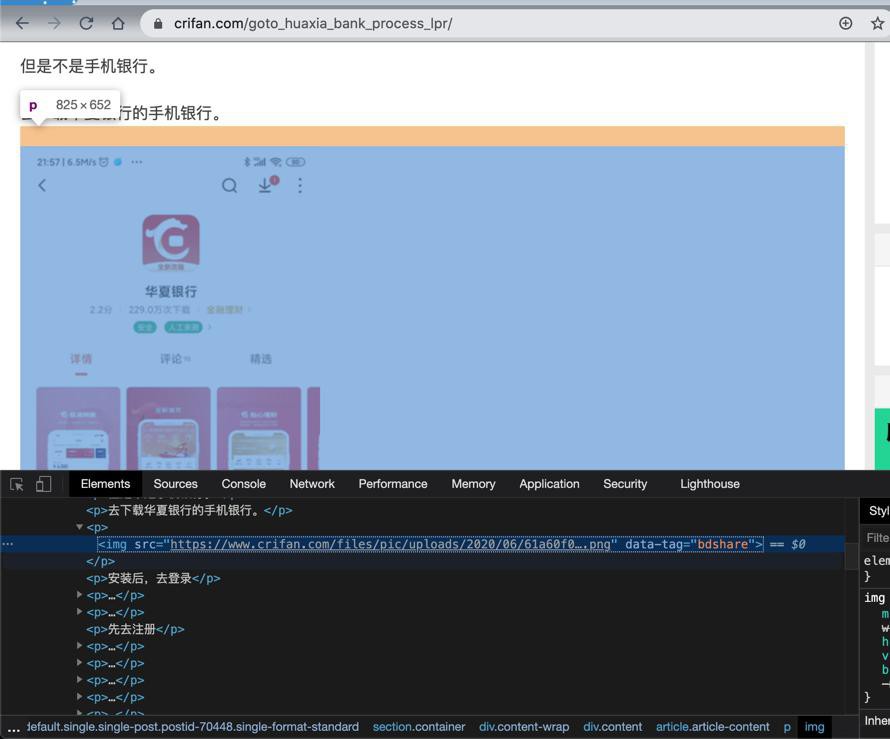Viewport: 890px width, 739px height.
Task: Switch to the Elements tab
Action: (x=105, y=484)
